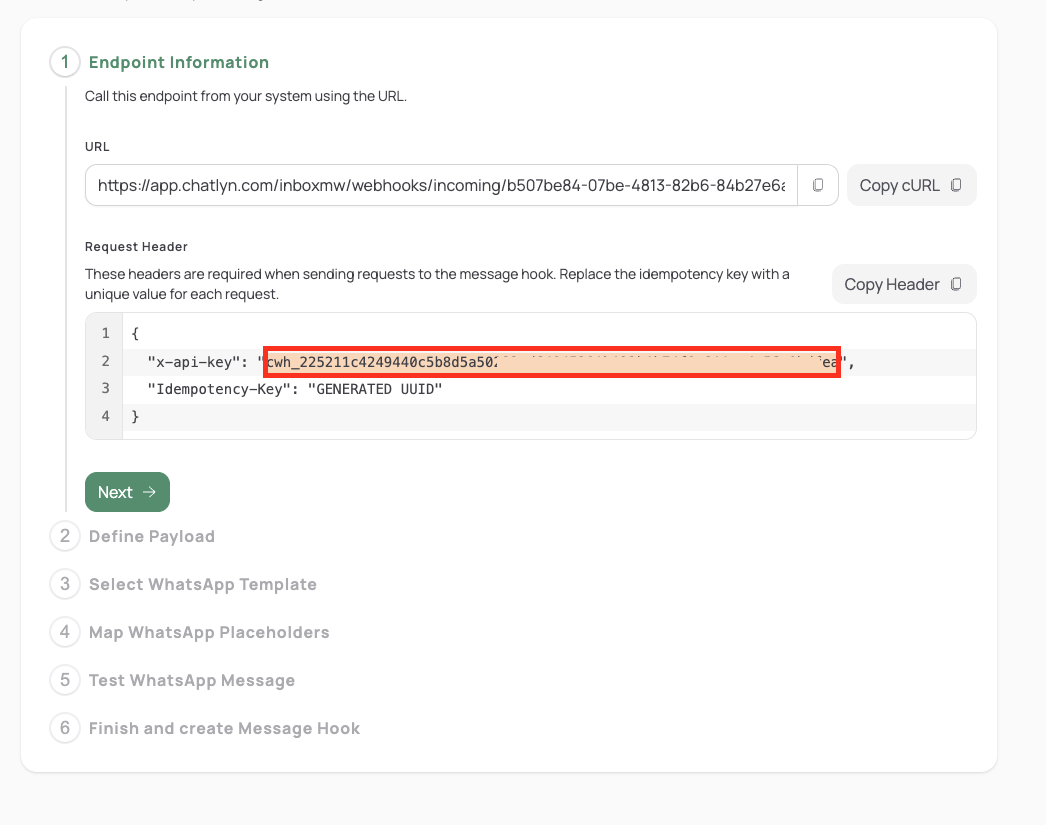Screen dimensions: 1046x825
Task: Expand the Define Payload step
Action: point(152,536)
